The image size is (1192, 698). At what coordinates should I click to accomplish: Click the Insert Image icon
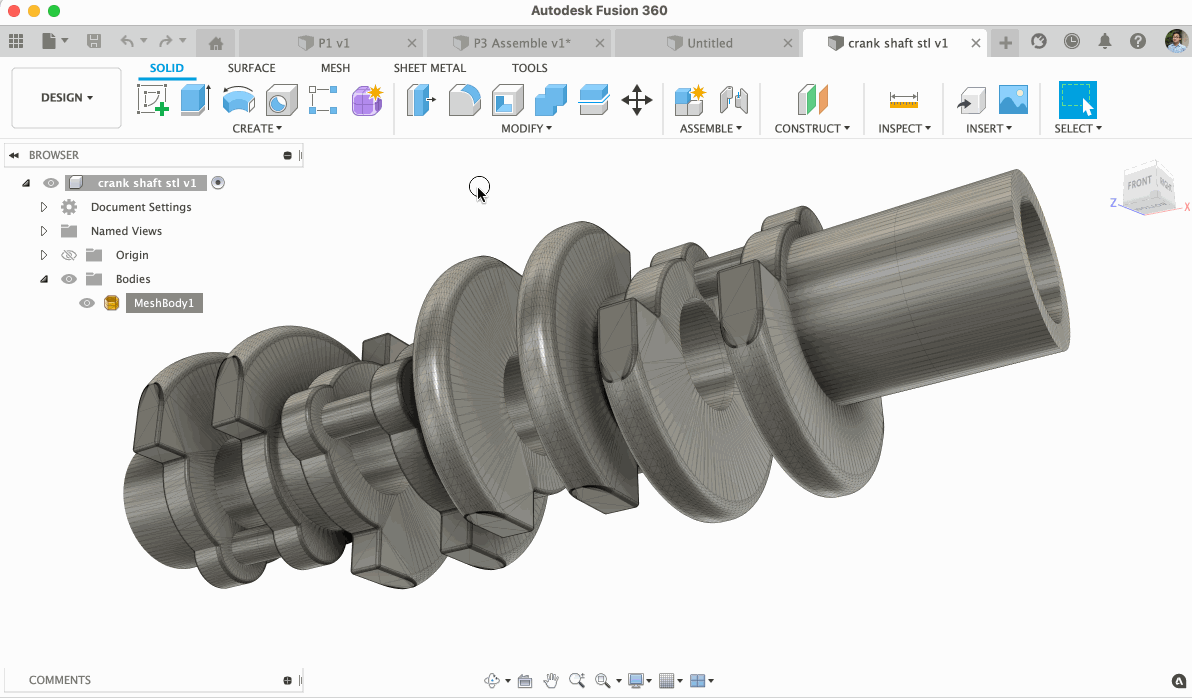[x=1013, y=100]
